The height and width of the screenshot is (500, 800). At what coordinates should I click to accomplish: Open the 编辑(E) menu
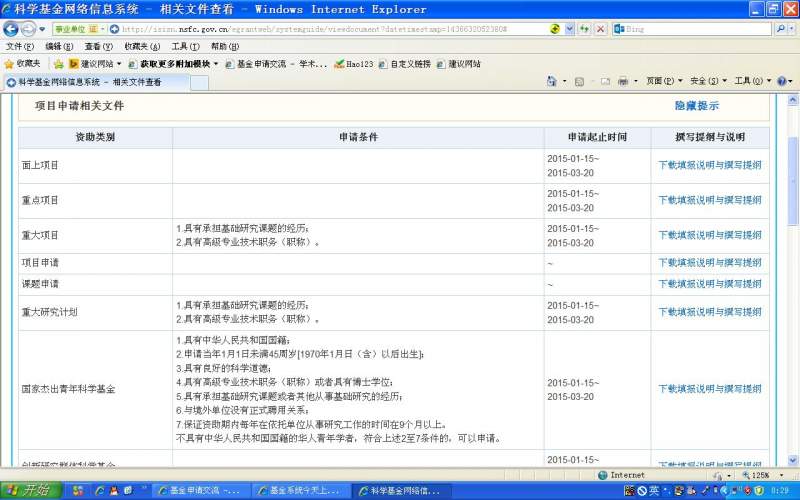pyautogui.click(x=59, y=46)
